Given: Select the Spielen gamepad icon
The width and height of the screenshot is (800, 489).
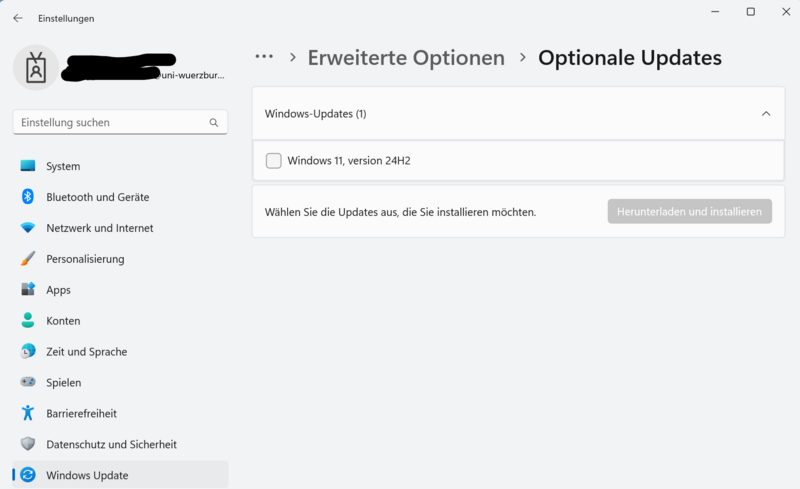Looking at the screenshot, I should pyautogui.click(x=28, y=383).
